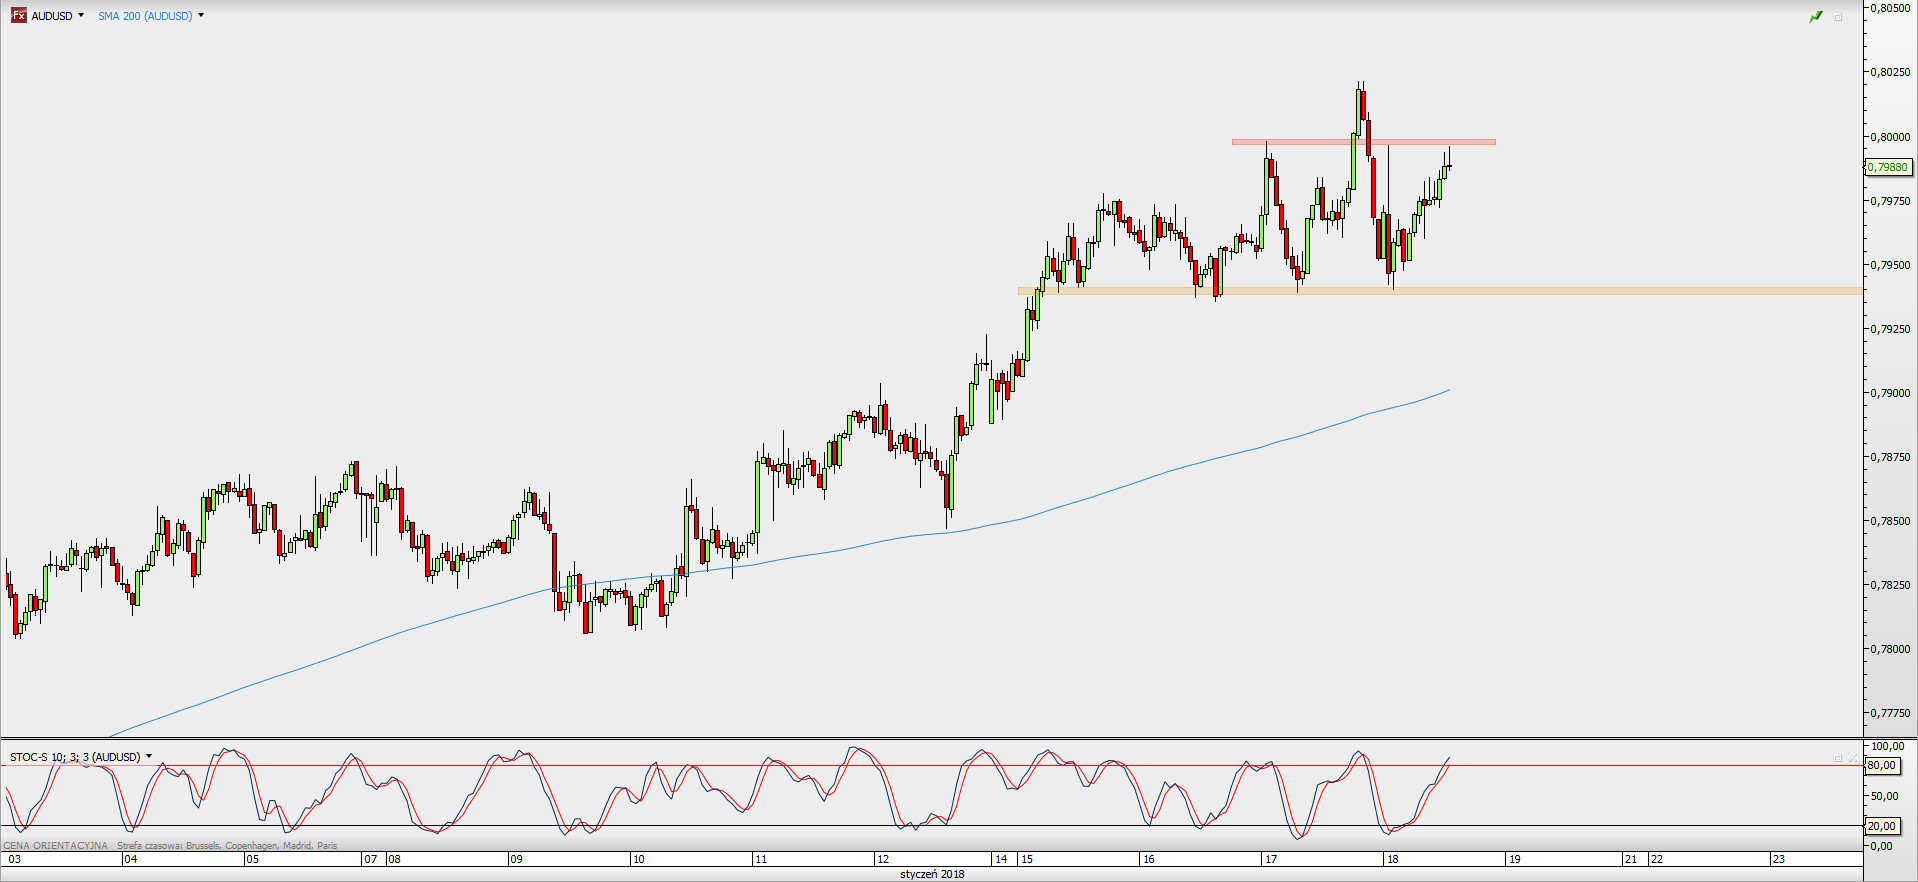Viewport: 1918px width, 882px height.
Task: Click the 0,79500 price axis label
Action: pyautogui.click(x=1890, y=265)
